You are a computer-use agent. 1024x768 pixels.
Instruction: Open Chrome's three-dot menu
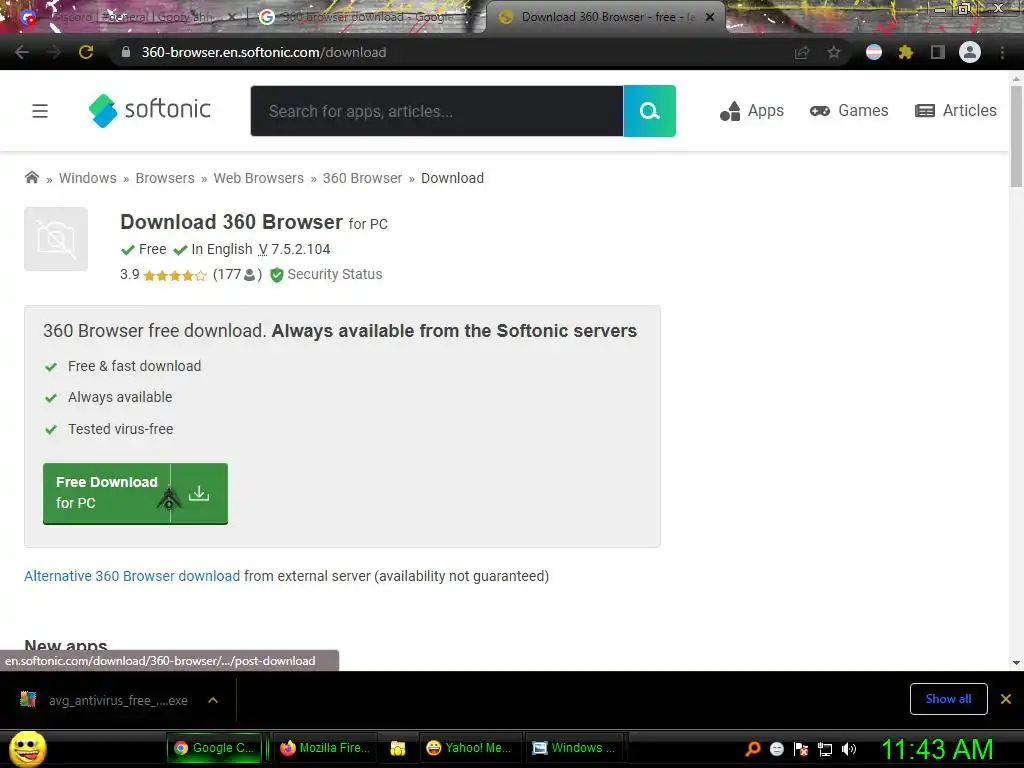coord(1002,52)
